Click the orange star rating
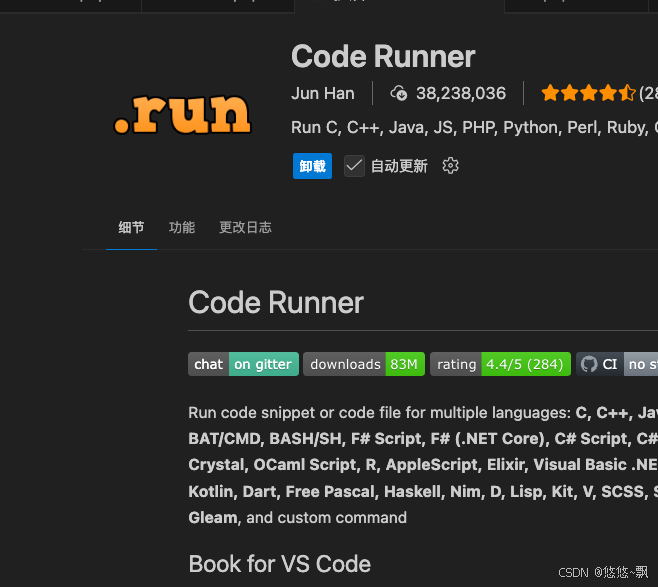Image resolution: width=658 pixels, height=587 pixels. click(588, 93)
